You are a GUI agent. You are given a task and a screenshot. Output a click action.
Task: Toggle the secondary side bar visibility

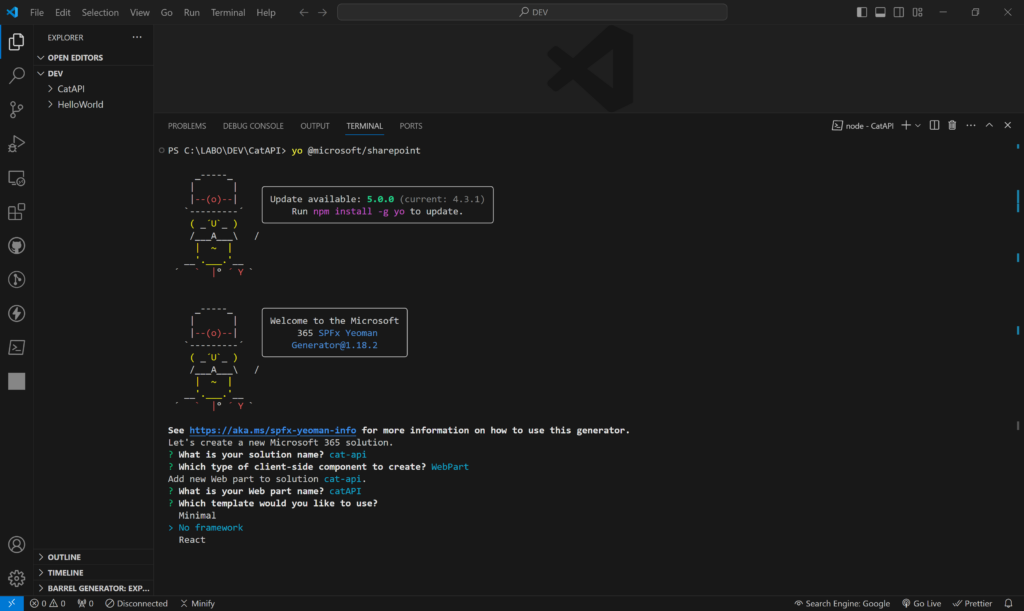(899, 12)
